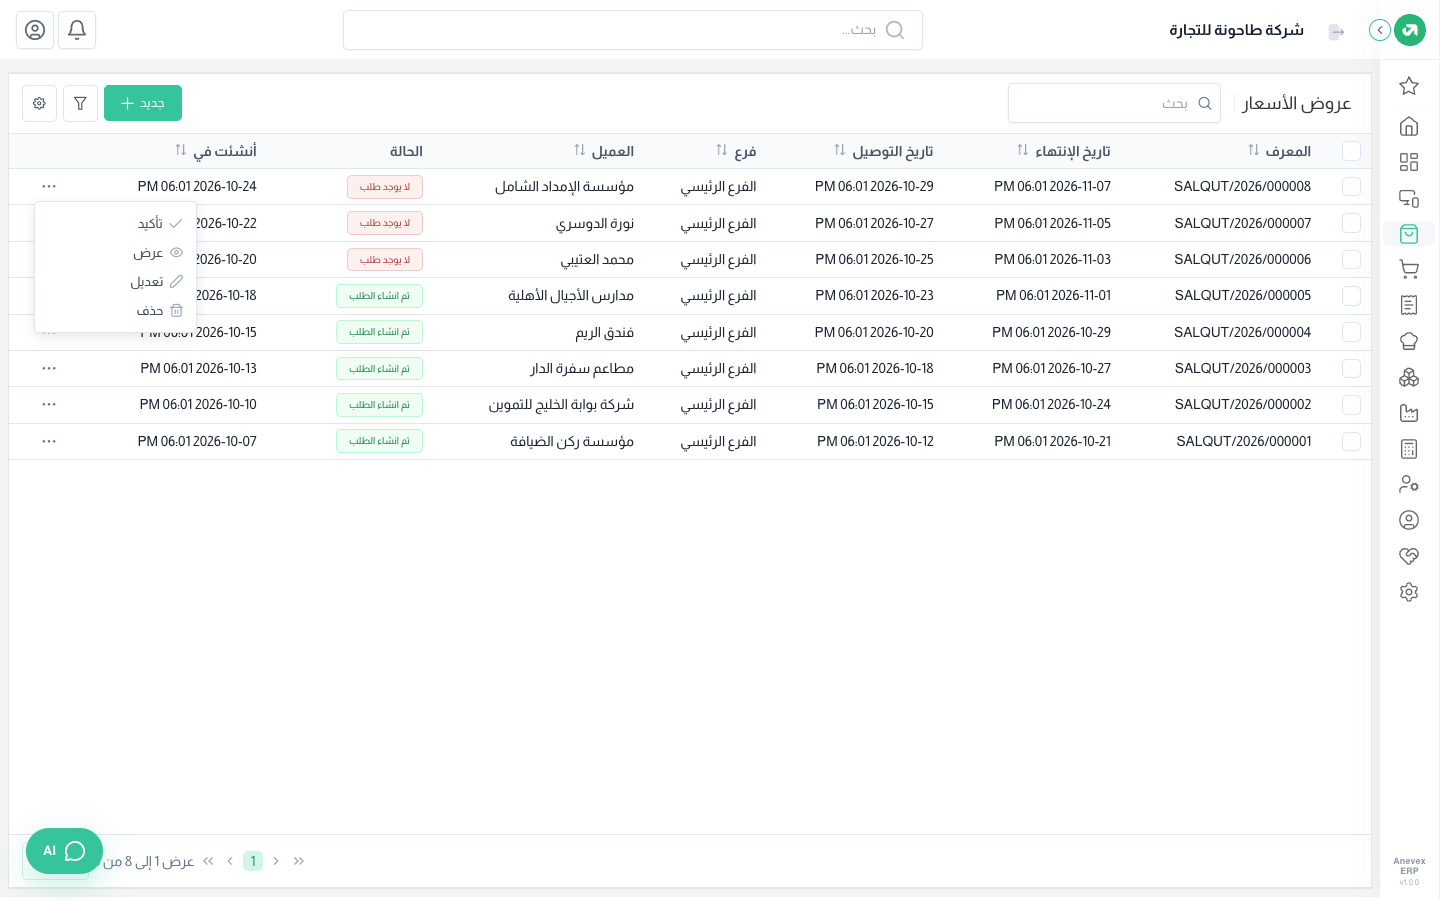This screenshot has height=900, width=1440.
Task: Check the row SALQUT/2026/000005
Action: pyautogui.click(x=1351, y=296)
